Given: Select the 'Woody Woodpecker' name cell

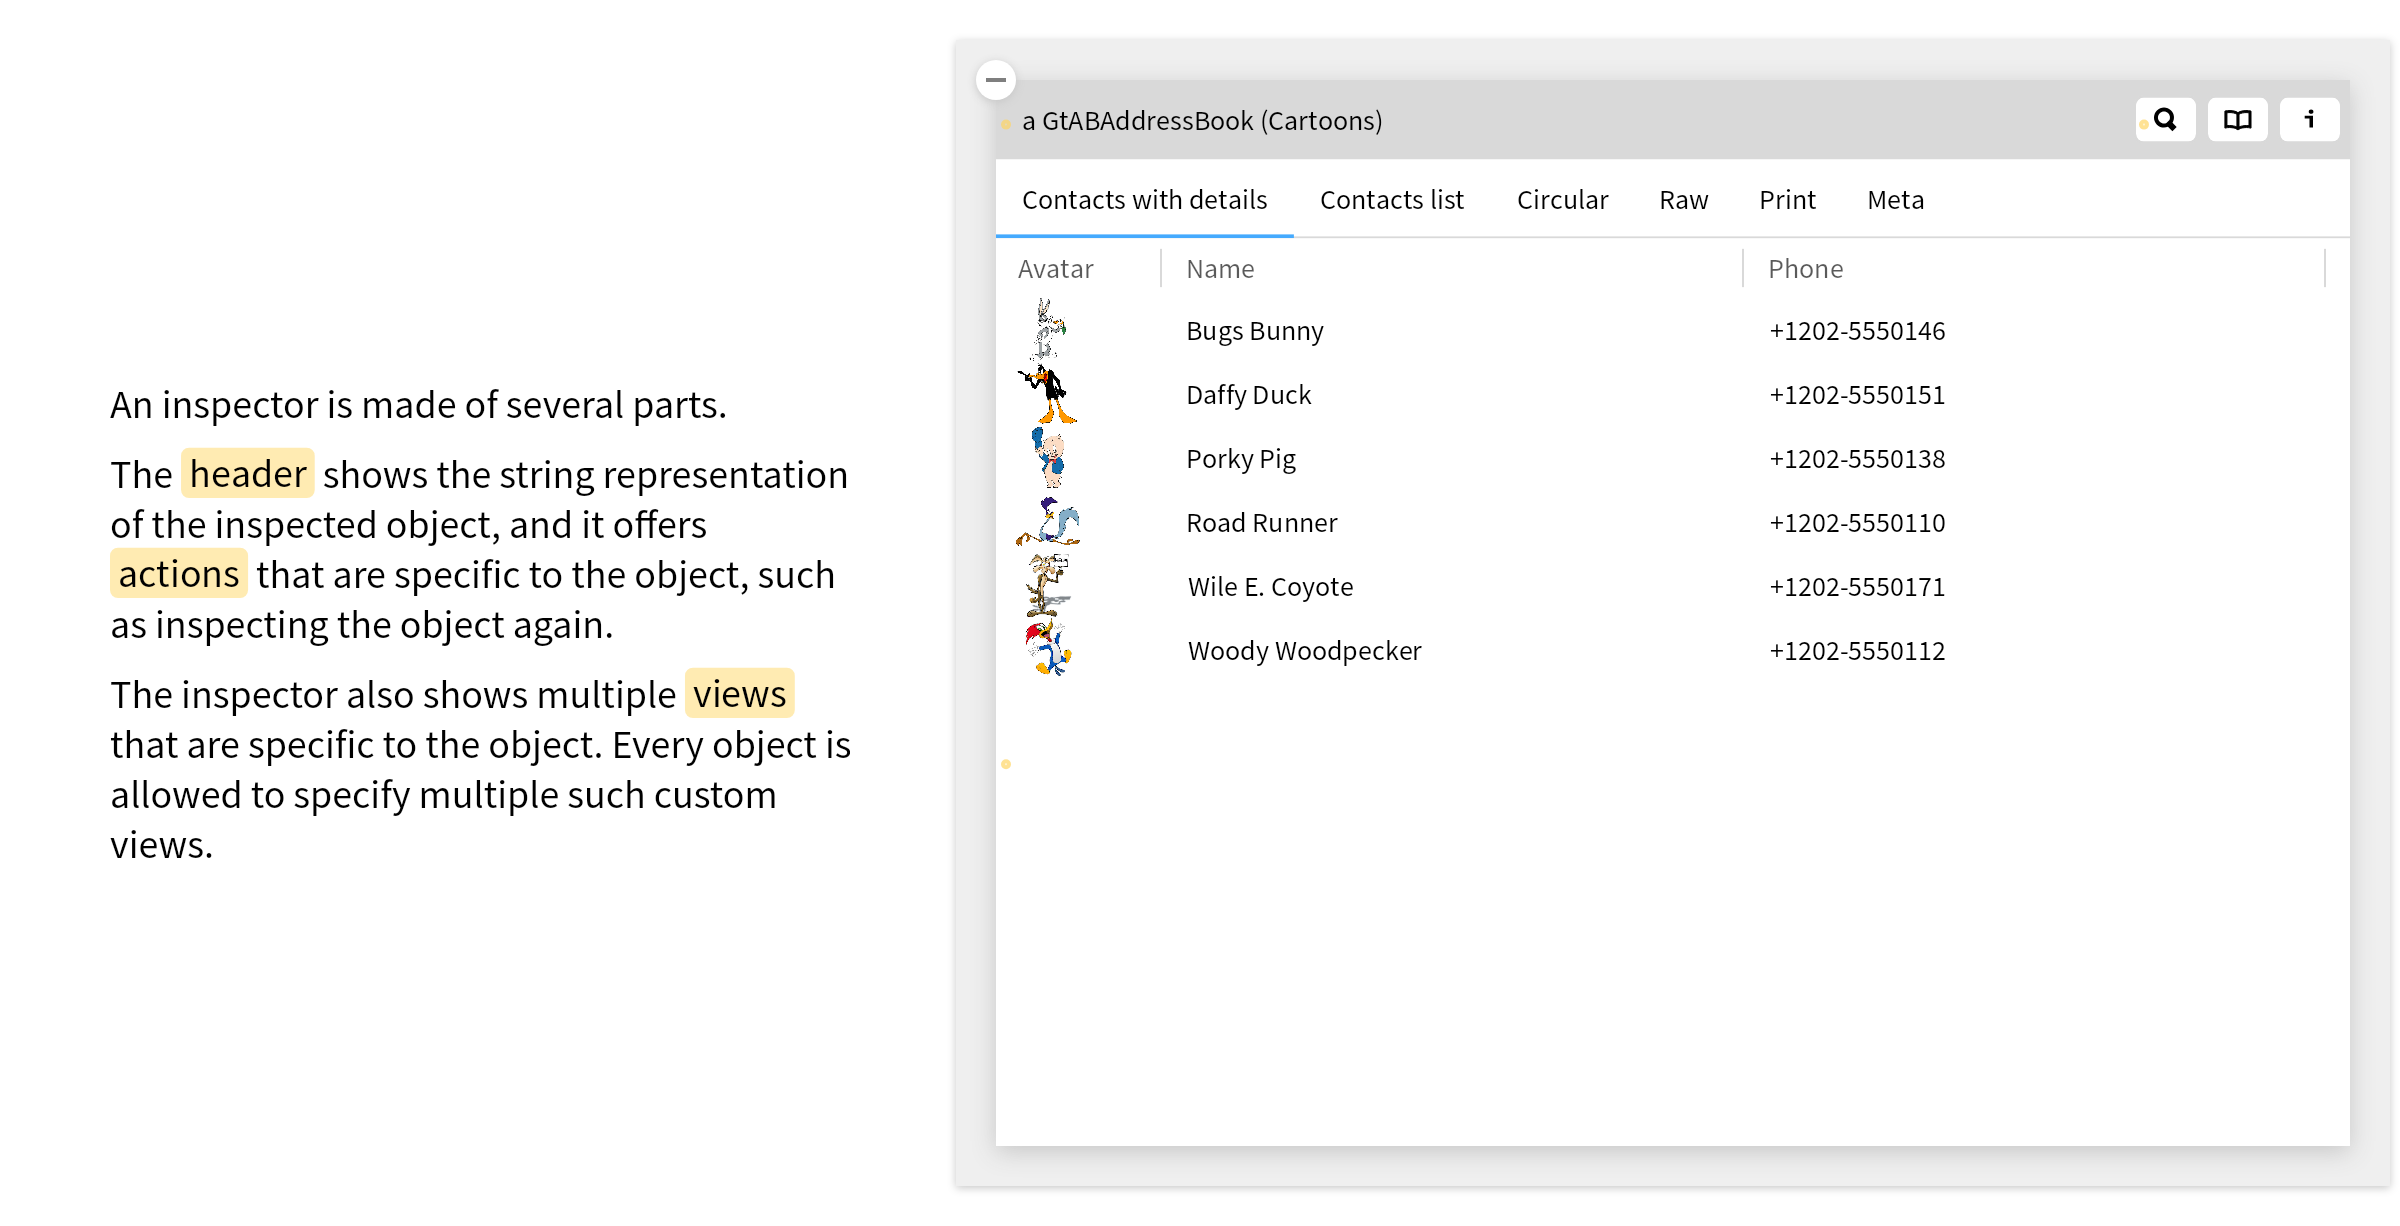Looking at the screenshot, I should (x=1304, y=651).
